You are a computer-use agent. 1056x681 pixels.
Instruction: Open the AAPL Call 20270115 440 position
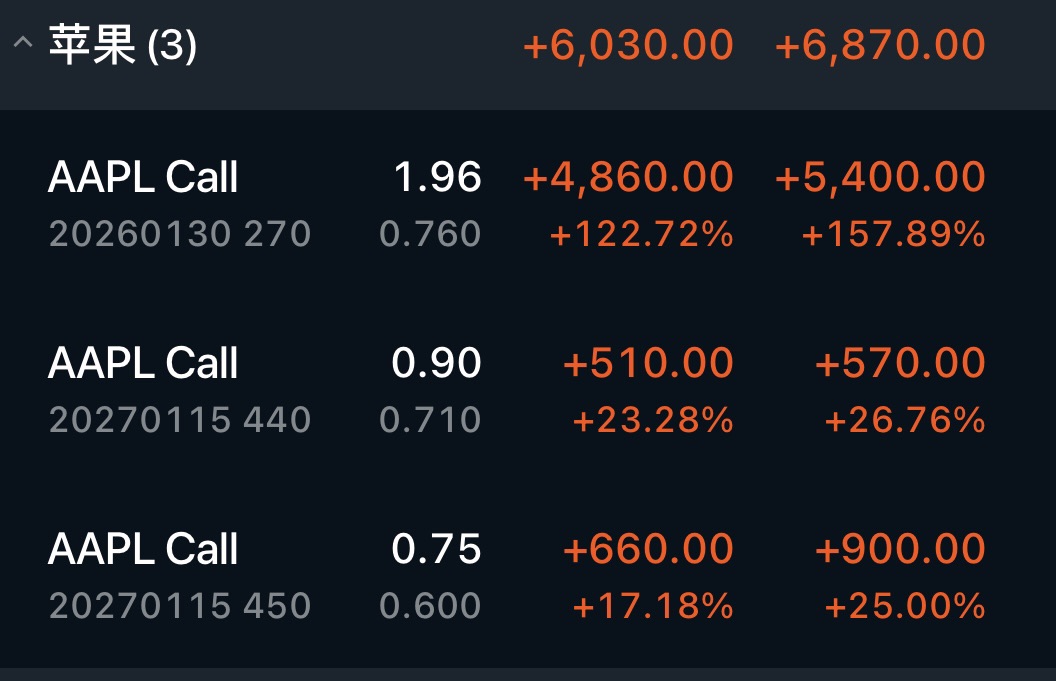click(x=143, y=363)
